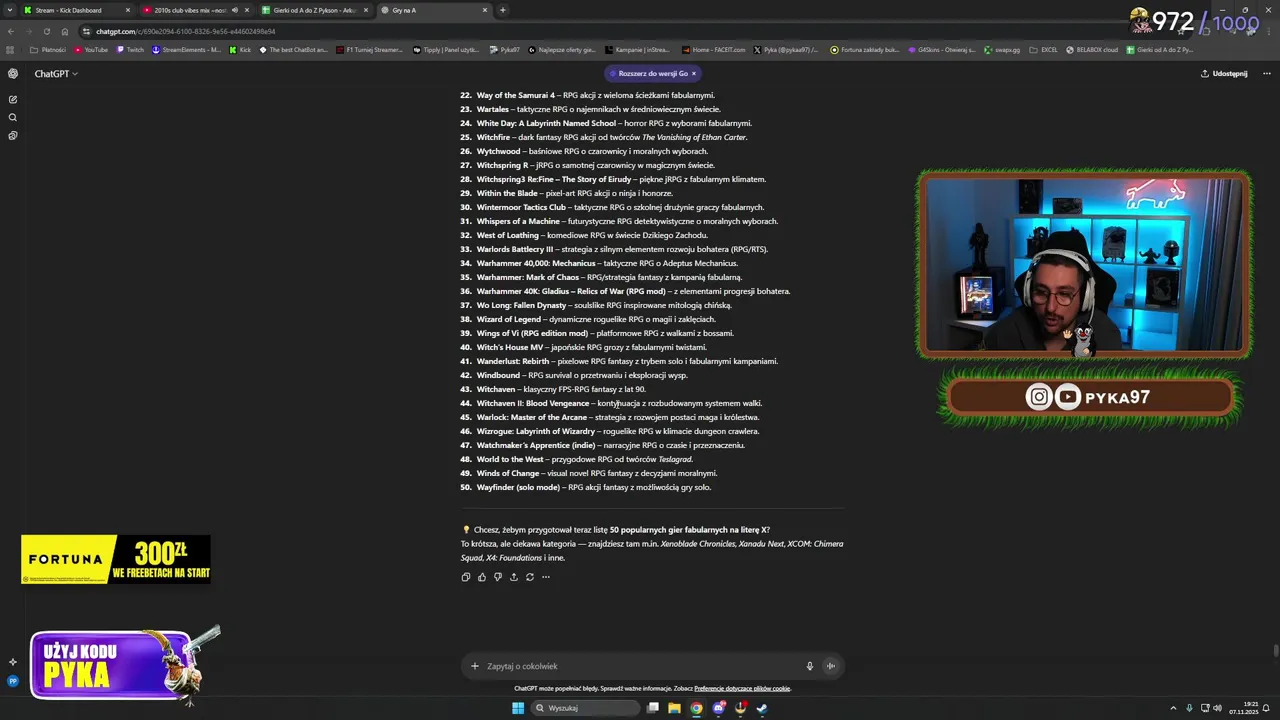Open the YouTube bookmark
The height and width of the screenshot is (720, 1280).
coord(91,49)
